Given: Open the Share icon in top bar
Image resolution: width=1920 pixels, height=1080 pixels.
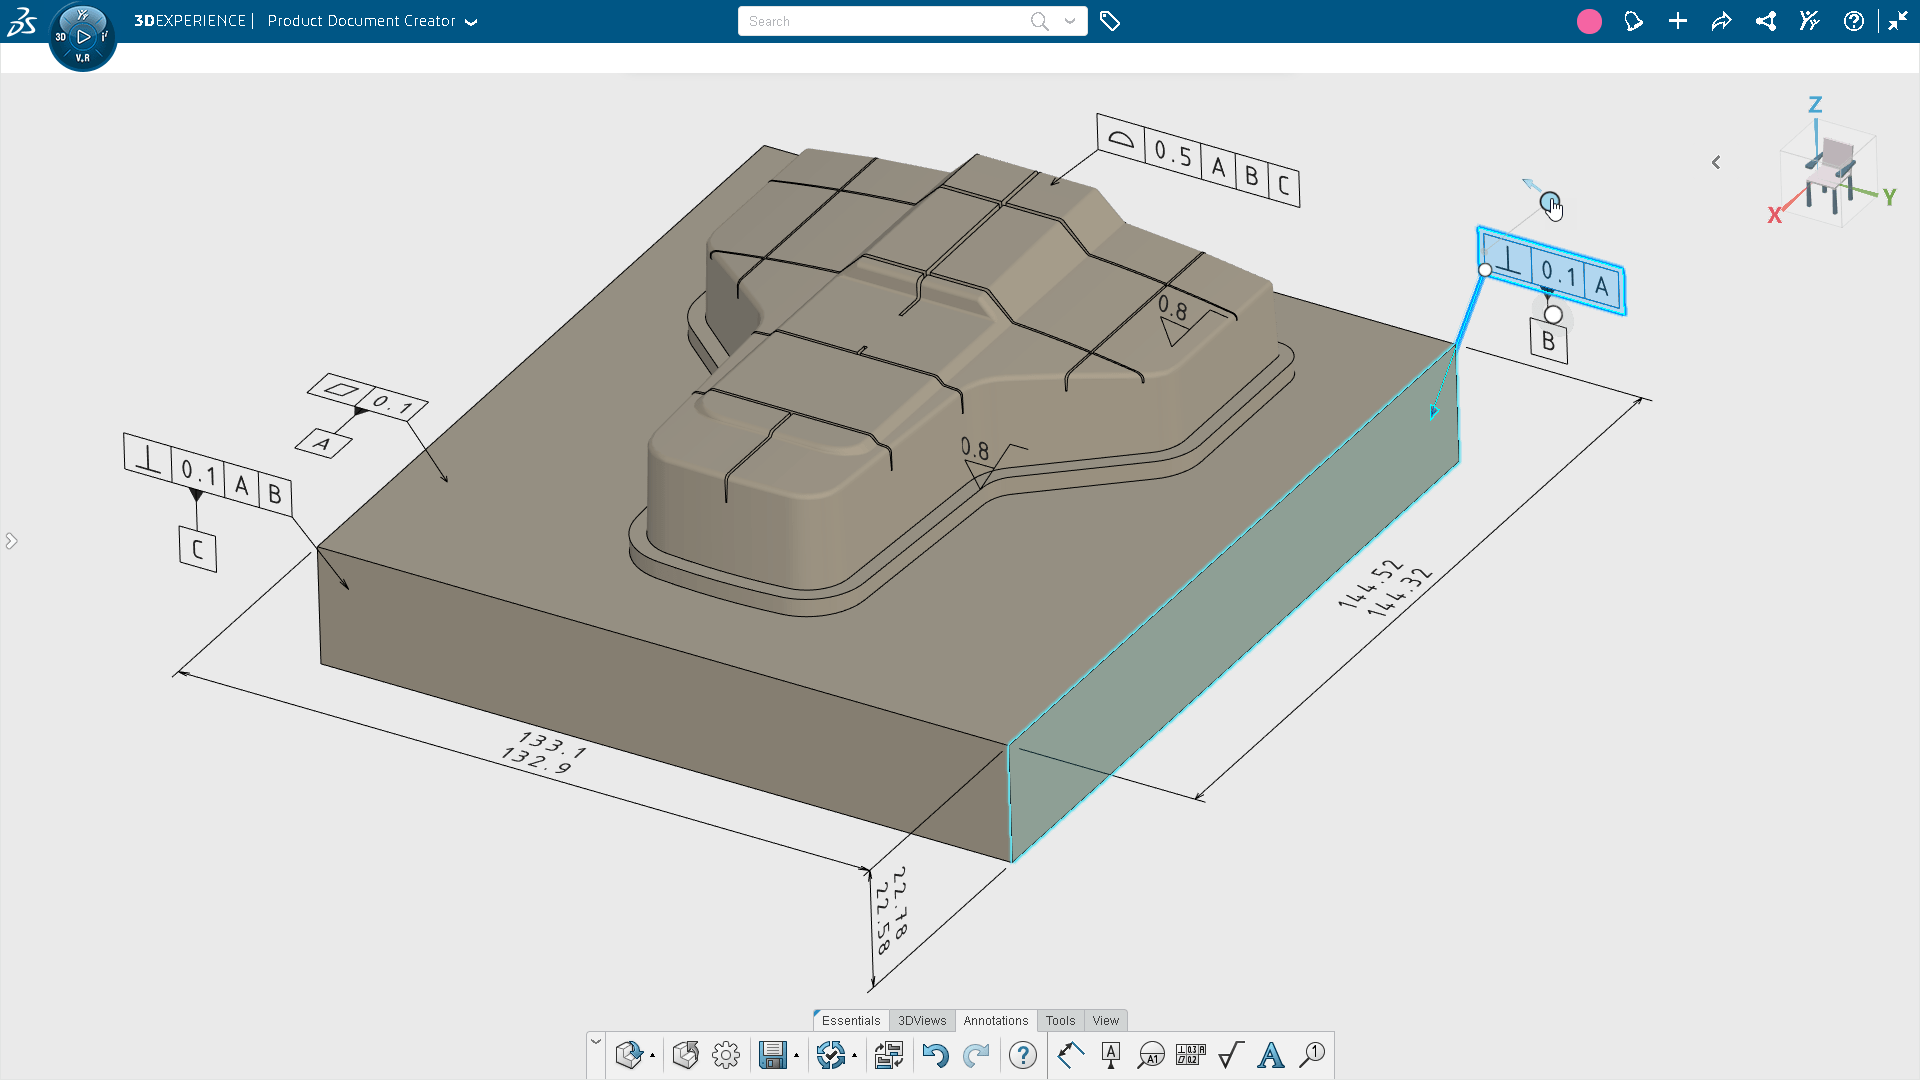Looking at the screenshot, I should click(x=1766, y=21).
